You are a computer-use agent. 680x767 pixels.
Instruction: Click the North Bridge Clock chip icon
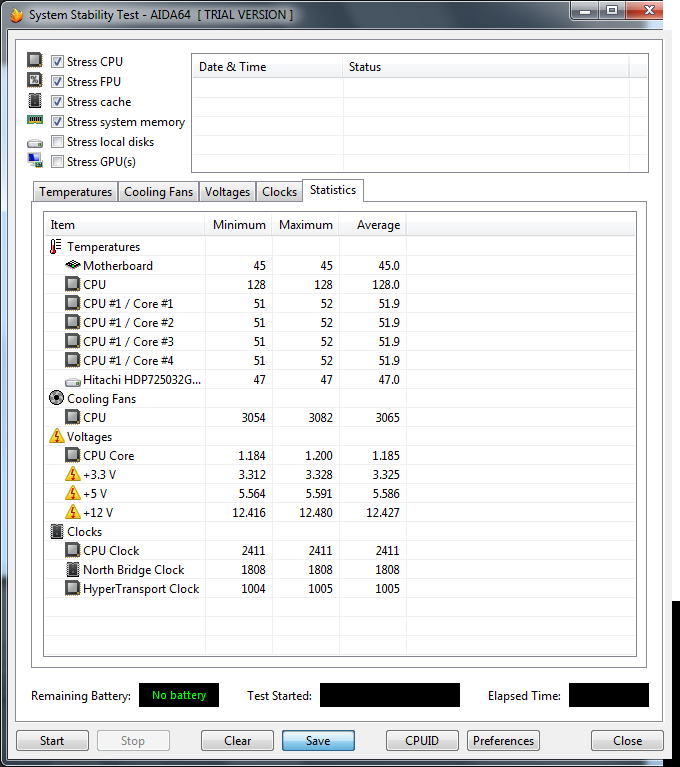click(x=72, y=570)
